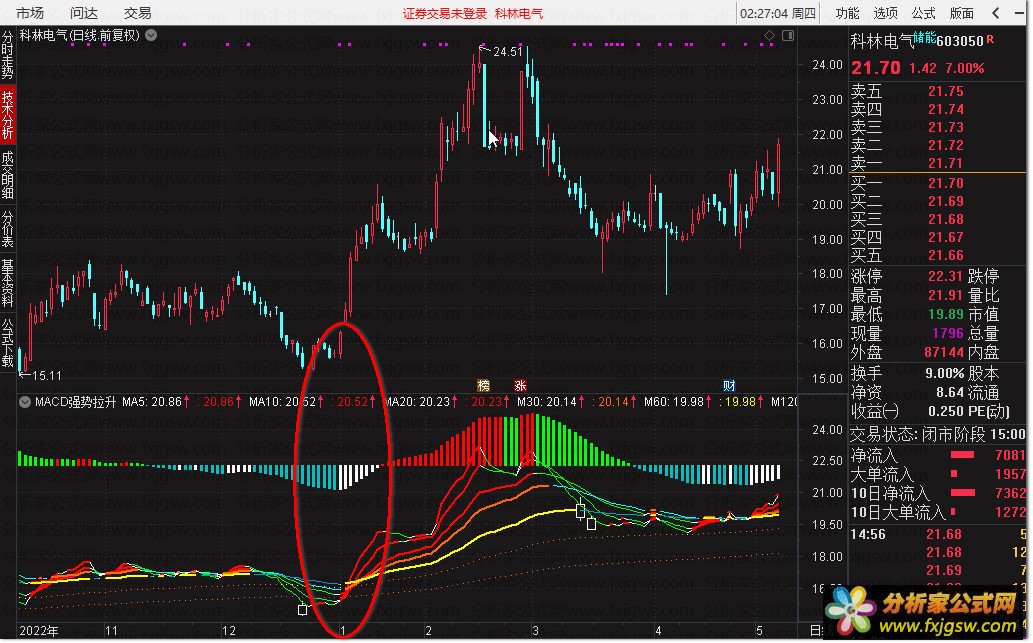1033x643 pixels.
Task: Click the 涨 marker icon
Action: click(520, 385)
